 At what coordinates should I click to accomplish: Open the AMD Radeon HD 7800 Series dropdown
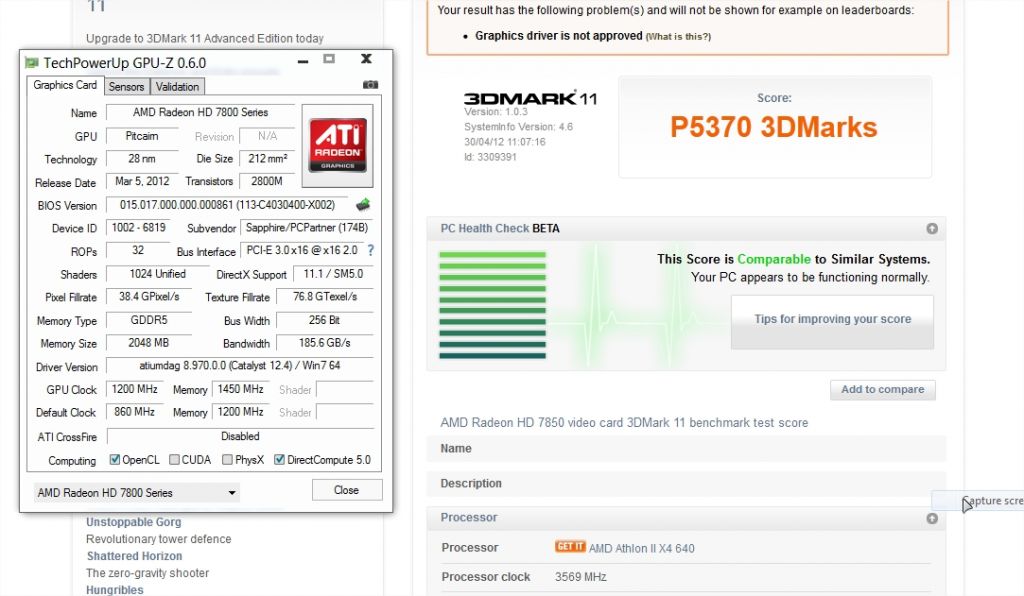pyautogui.click(x=136, y=492)
